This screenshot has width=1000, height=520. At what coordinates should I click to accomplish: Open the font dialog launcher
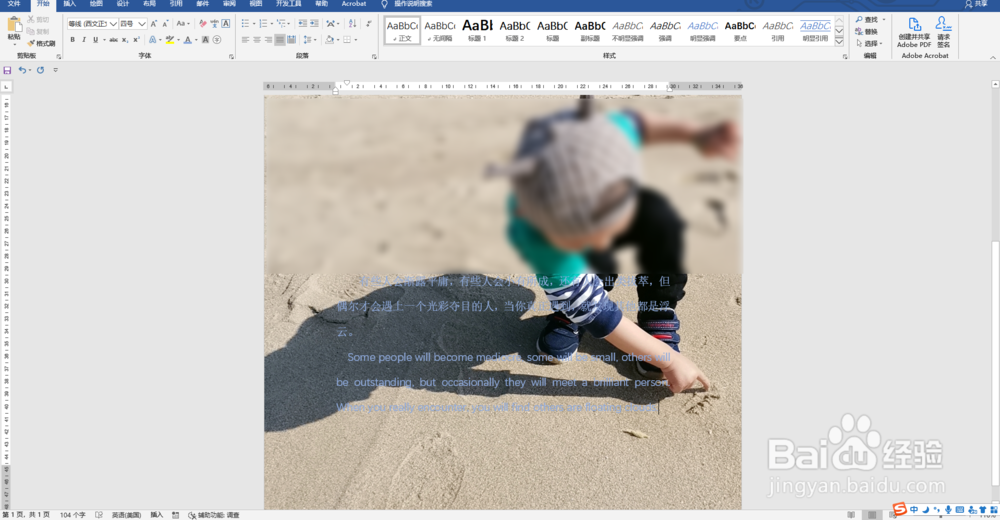pyautogui.click(x=231, y=57)
